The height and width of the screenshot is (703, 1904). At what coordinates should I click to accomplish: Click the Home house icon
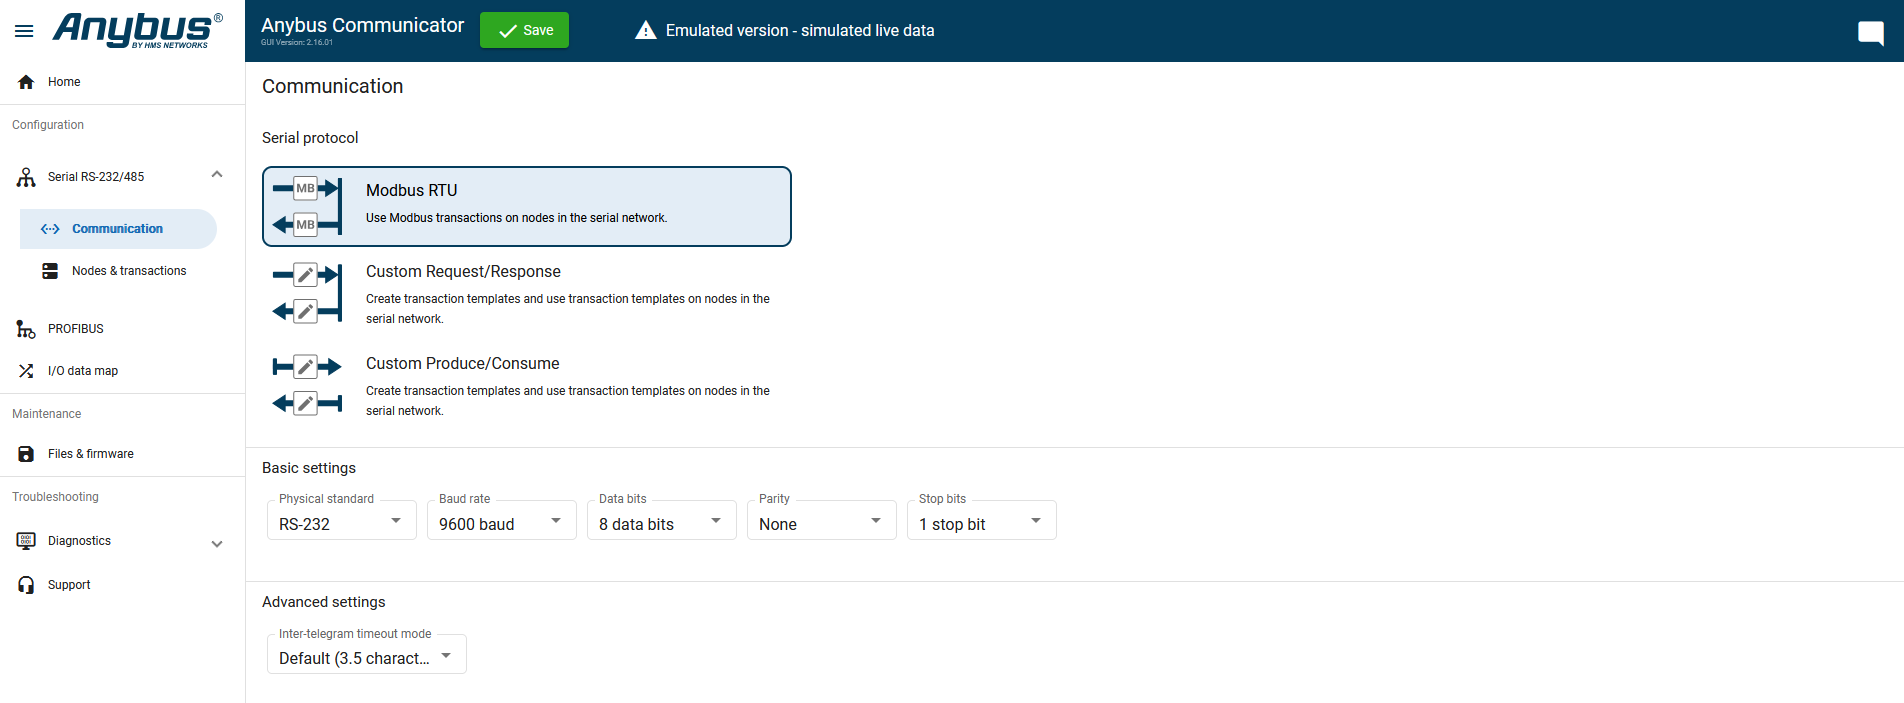(26, 82)
